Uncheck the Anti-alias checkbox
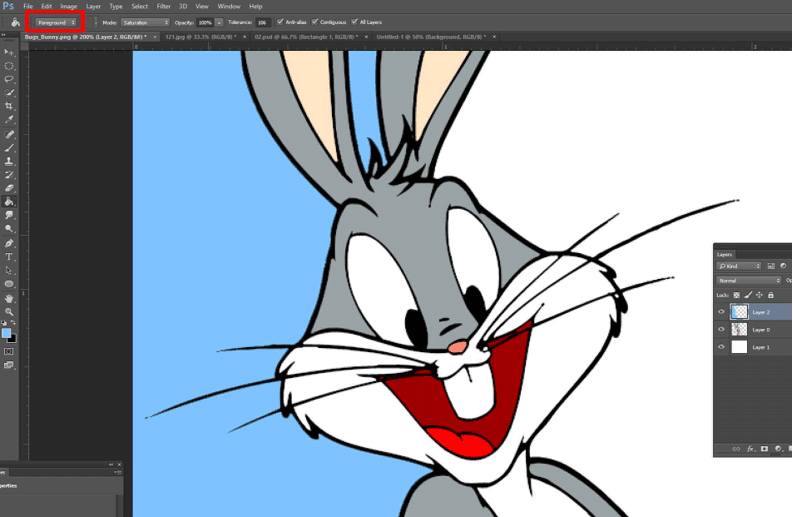793x517 pixels. (281, 22)
